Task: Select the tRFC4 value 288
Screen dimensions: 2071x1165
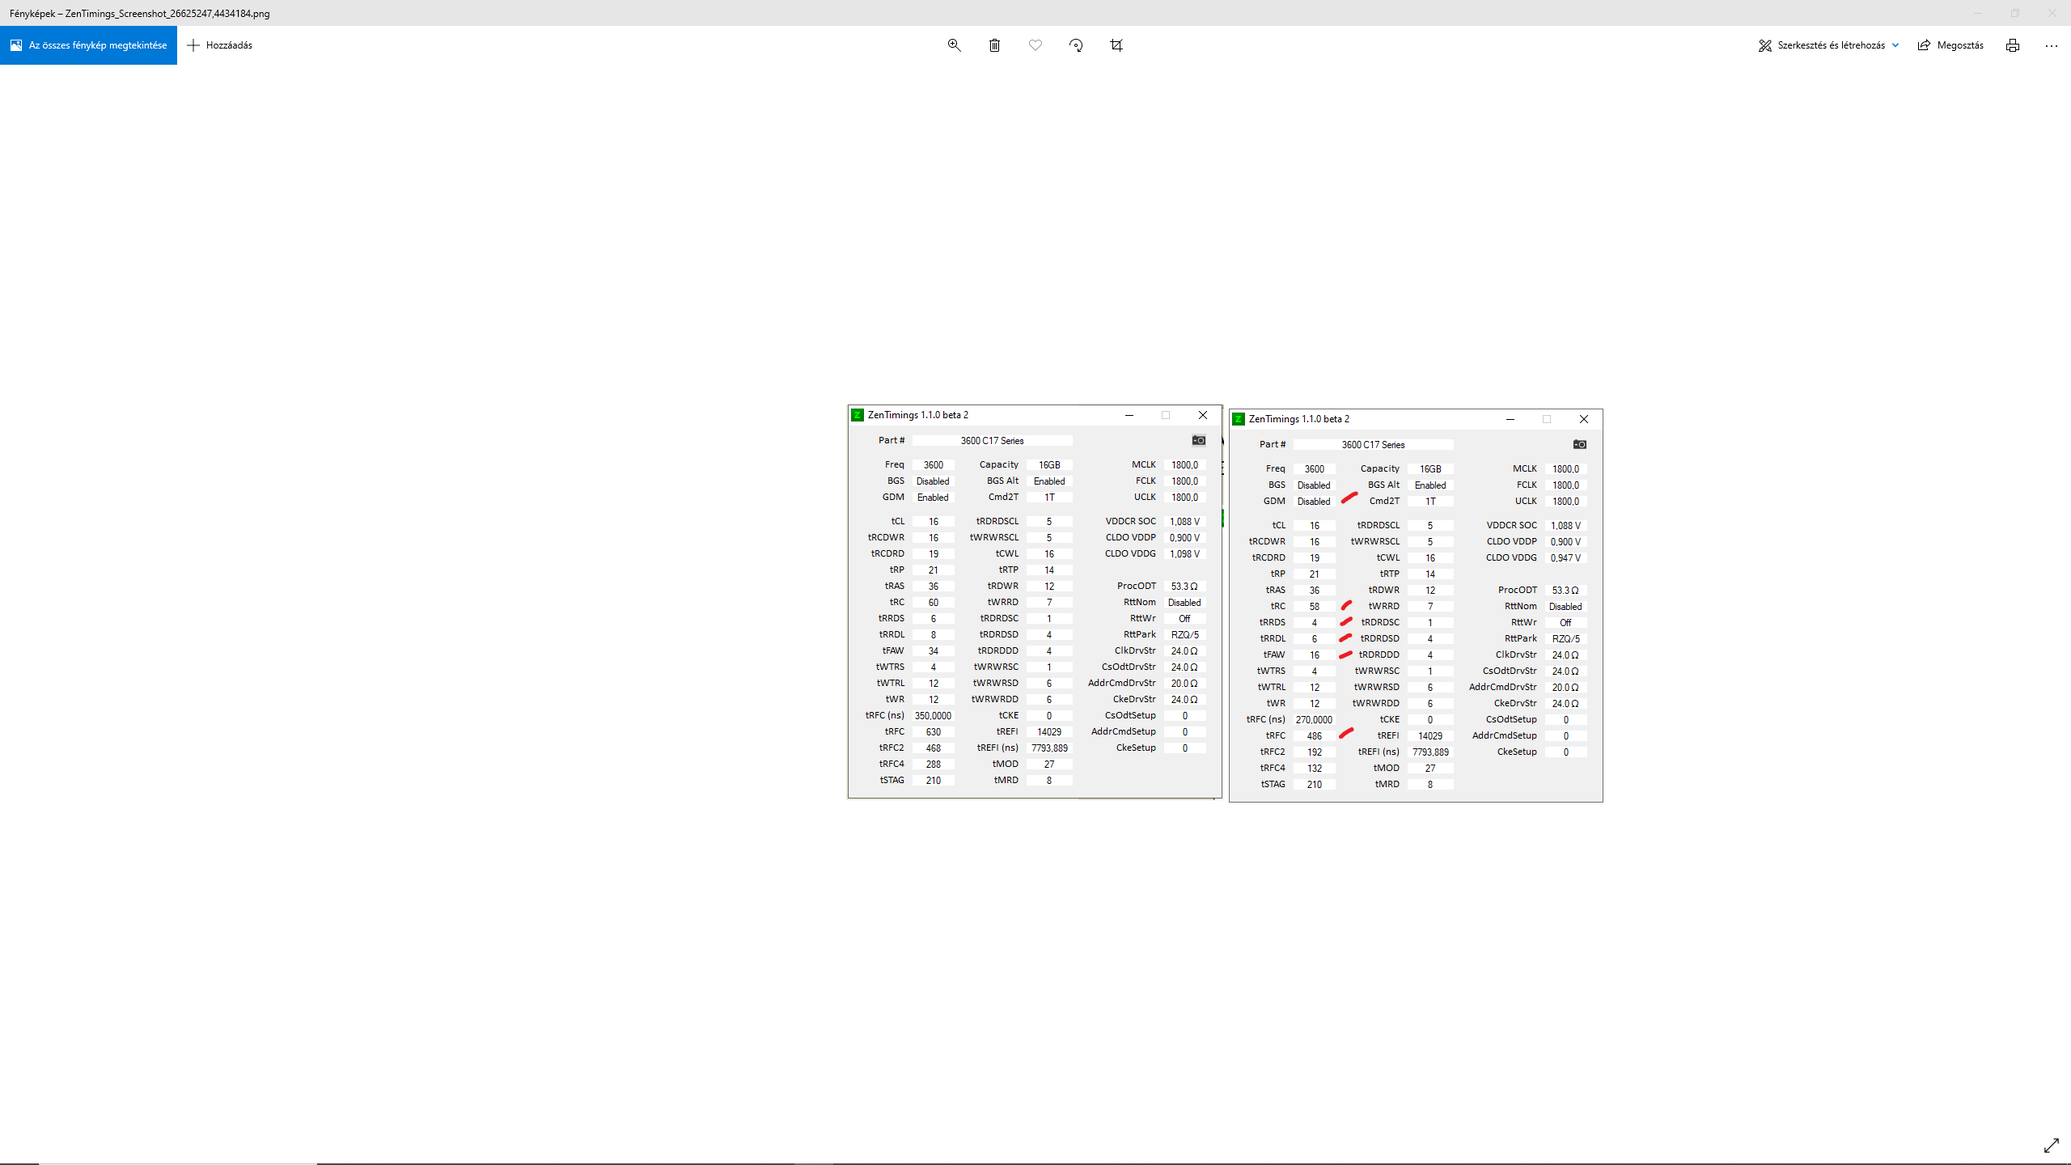Action: [933, 764]
